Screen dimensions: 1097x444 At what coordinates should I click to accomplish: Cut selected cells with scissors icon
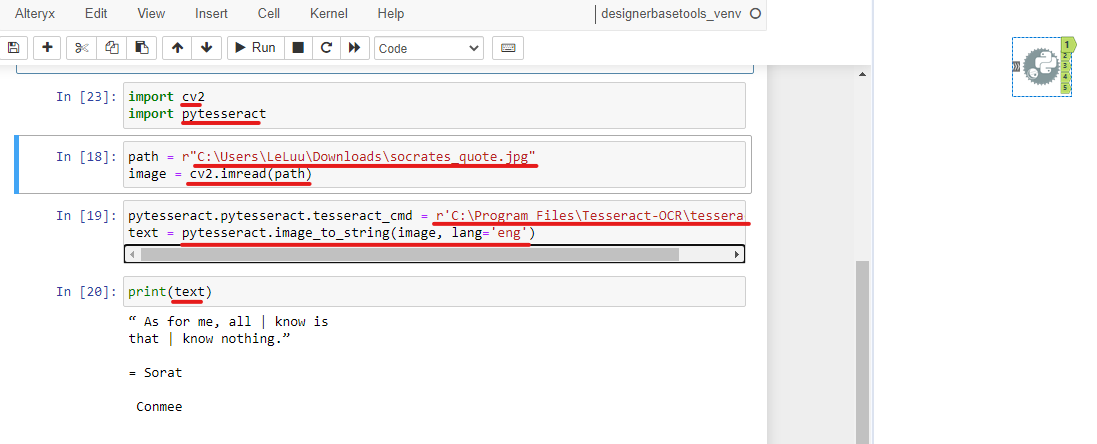82,48
